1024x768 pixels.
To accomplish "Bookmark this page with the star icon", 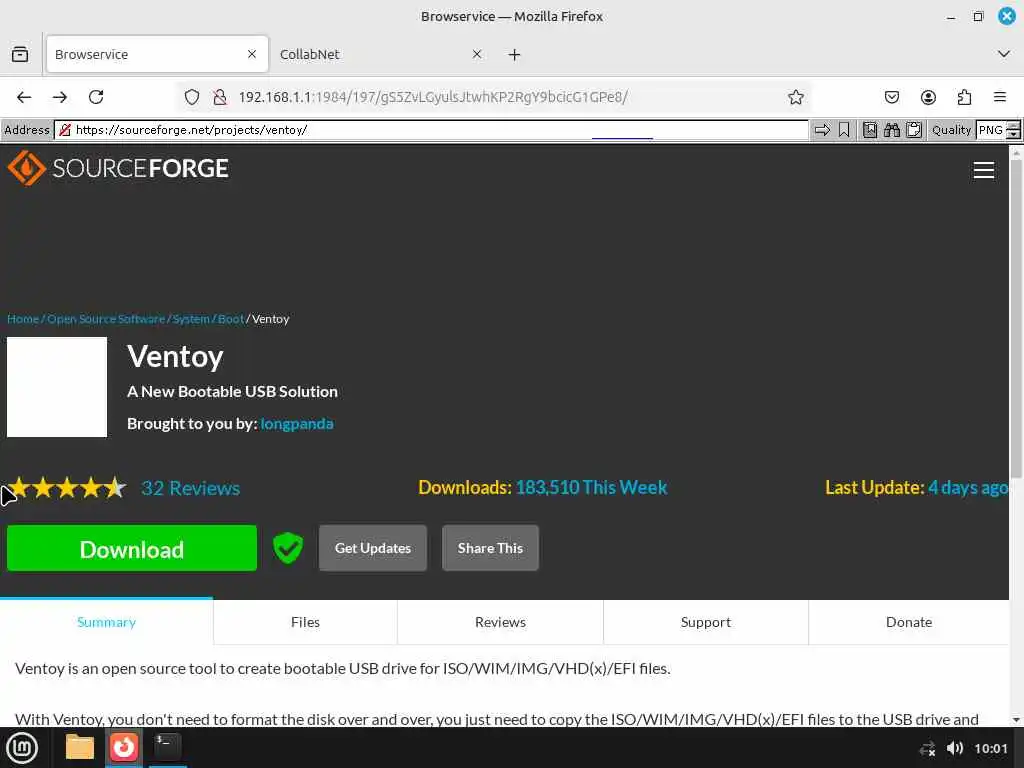I will [x=795, y=97].
